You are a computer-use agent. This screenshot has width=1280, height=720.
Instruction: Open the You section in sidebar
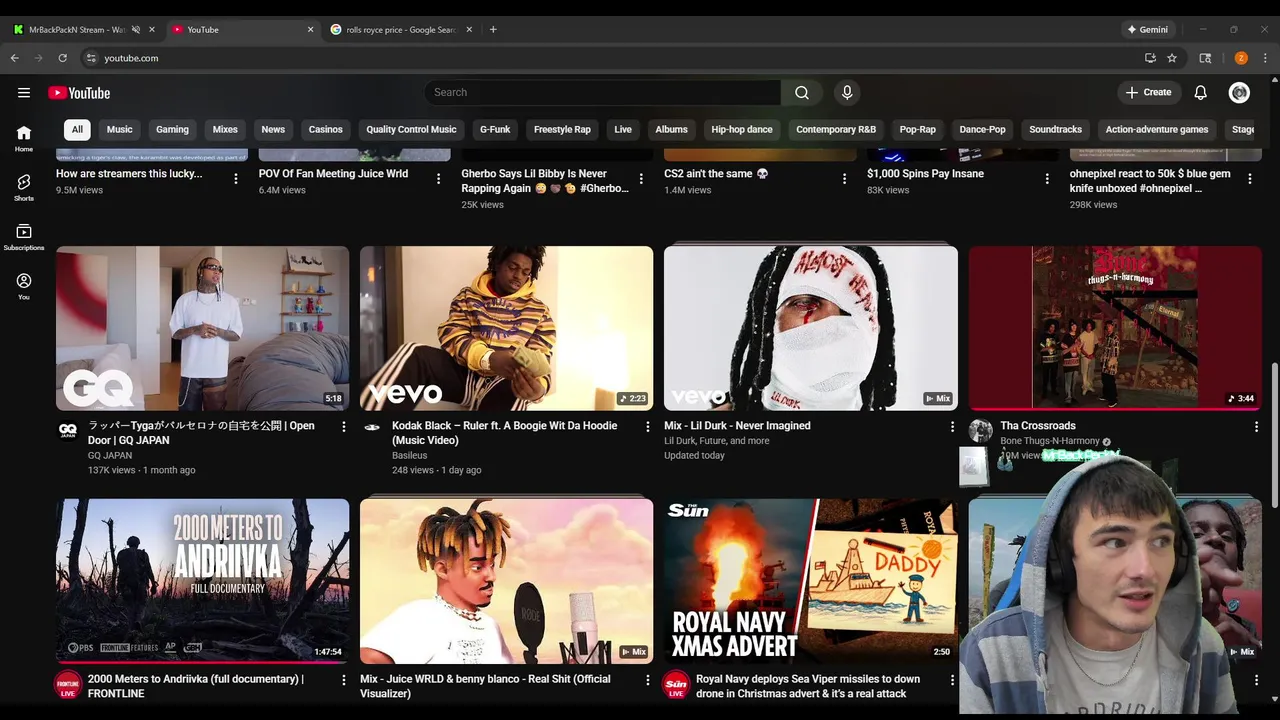pyautogui.click(x=24, y=286)
